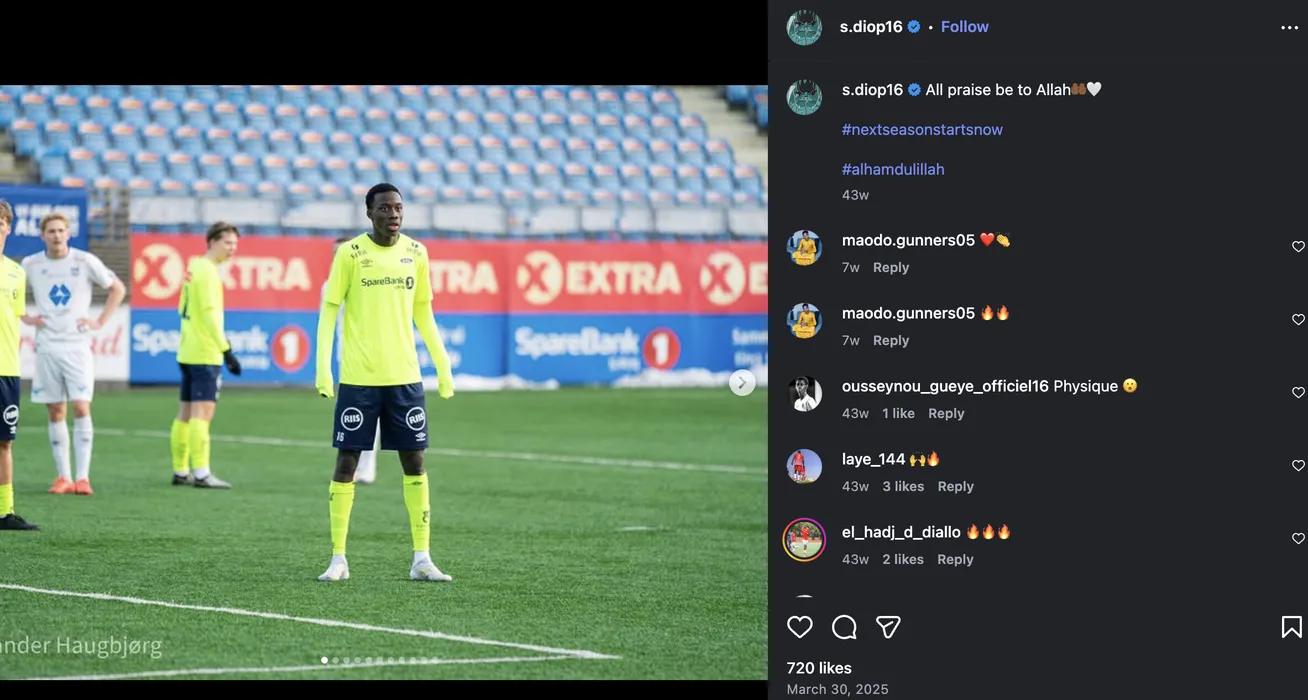Go to next photo with carousel arrow
The width and height of the screenshot is (1308, 700).
(742, 382)
